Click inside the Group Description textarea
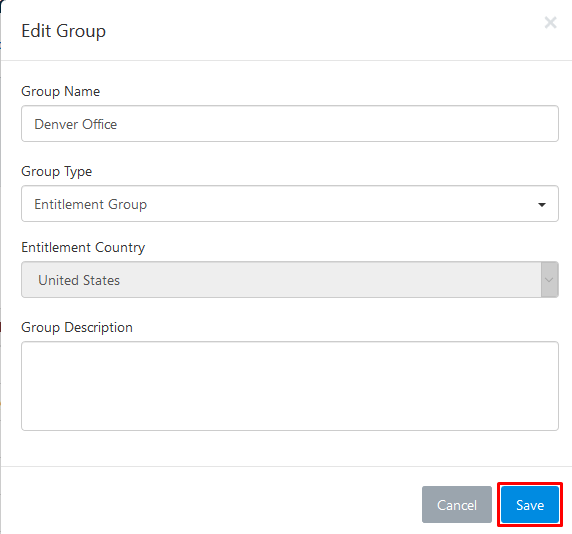The height and width of the screenshot is (534, 572). pos(290,386)
